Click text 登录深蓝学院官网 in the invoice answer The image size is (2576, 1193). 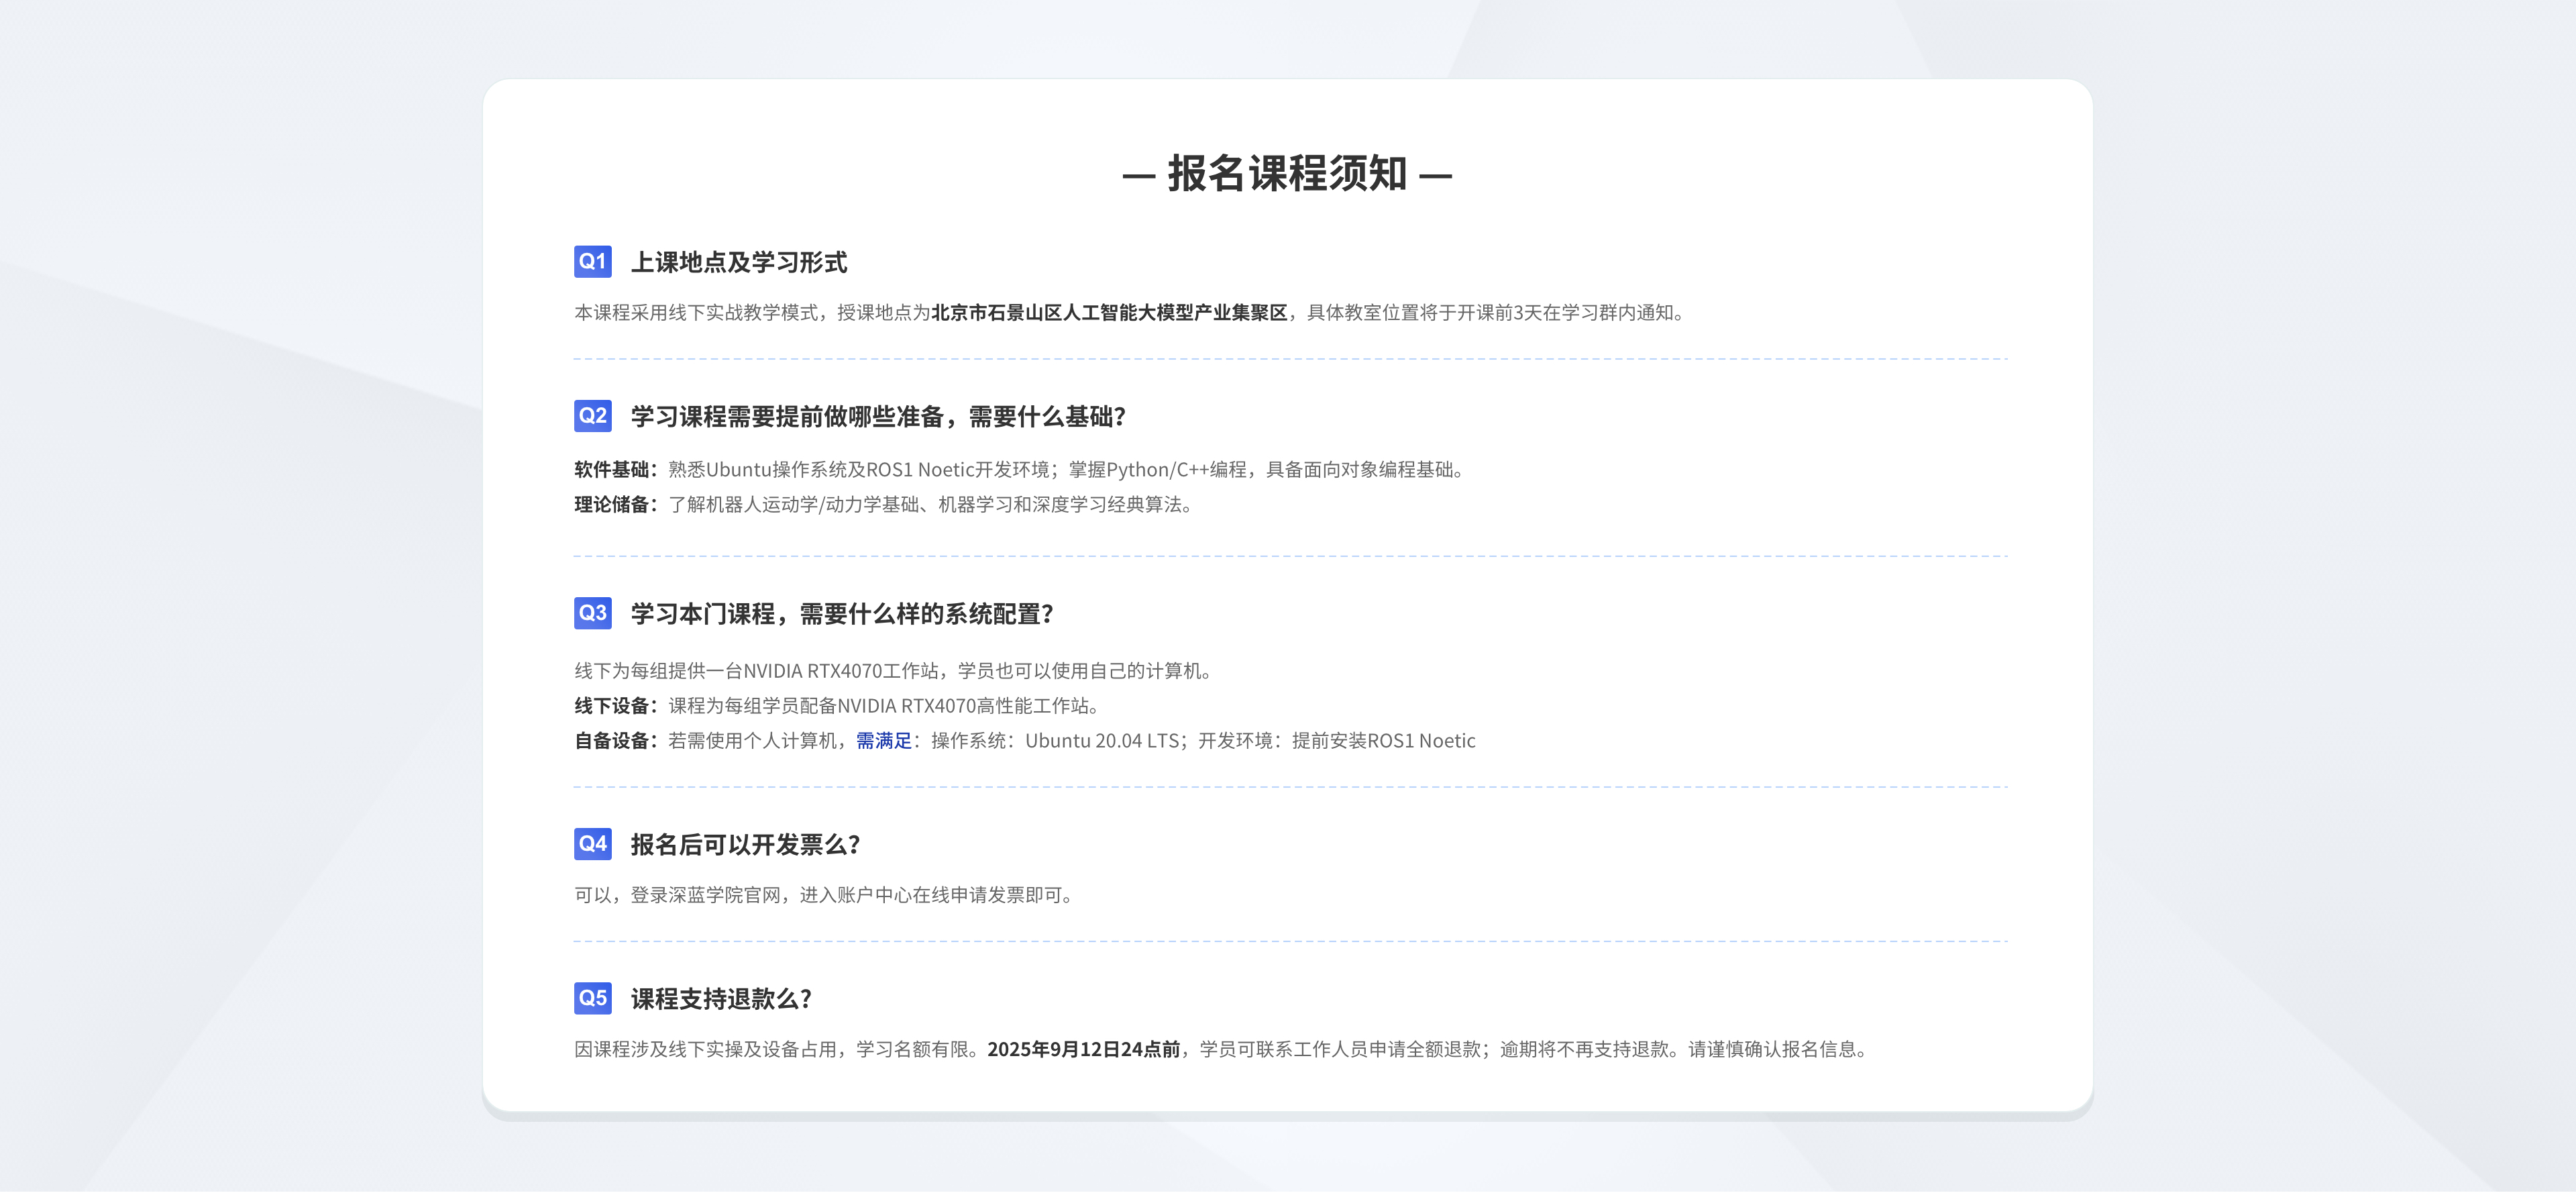tap(705, 894)
